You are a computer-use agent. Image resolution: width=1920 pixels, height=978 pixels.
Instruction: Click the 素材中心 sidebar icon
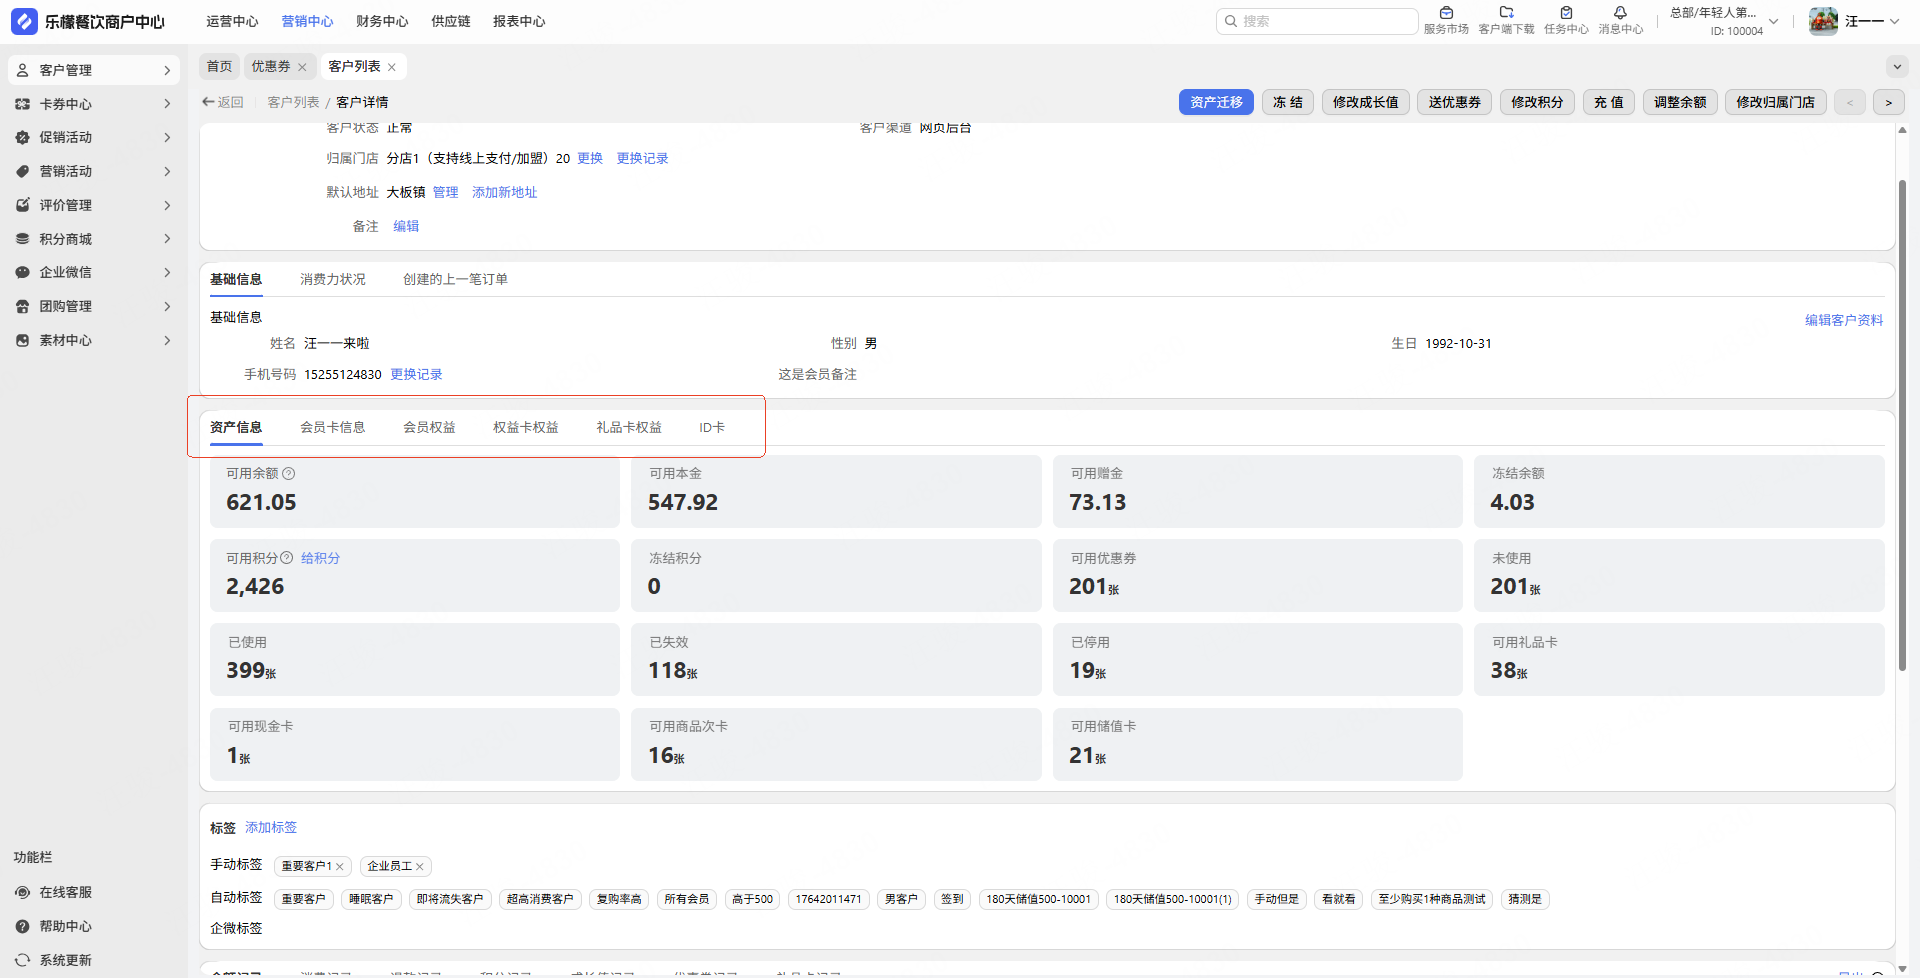(x=22, y=340)
